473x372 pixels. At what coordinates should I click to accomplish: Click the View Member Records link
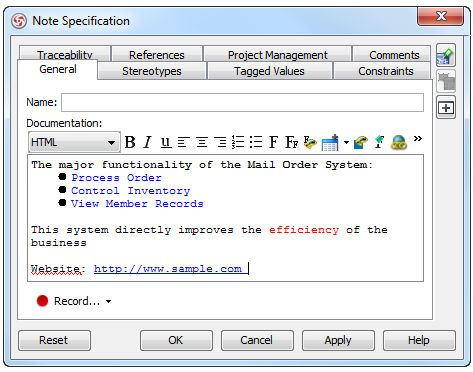point(137,204)
